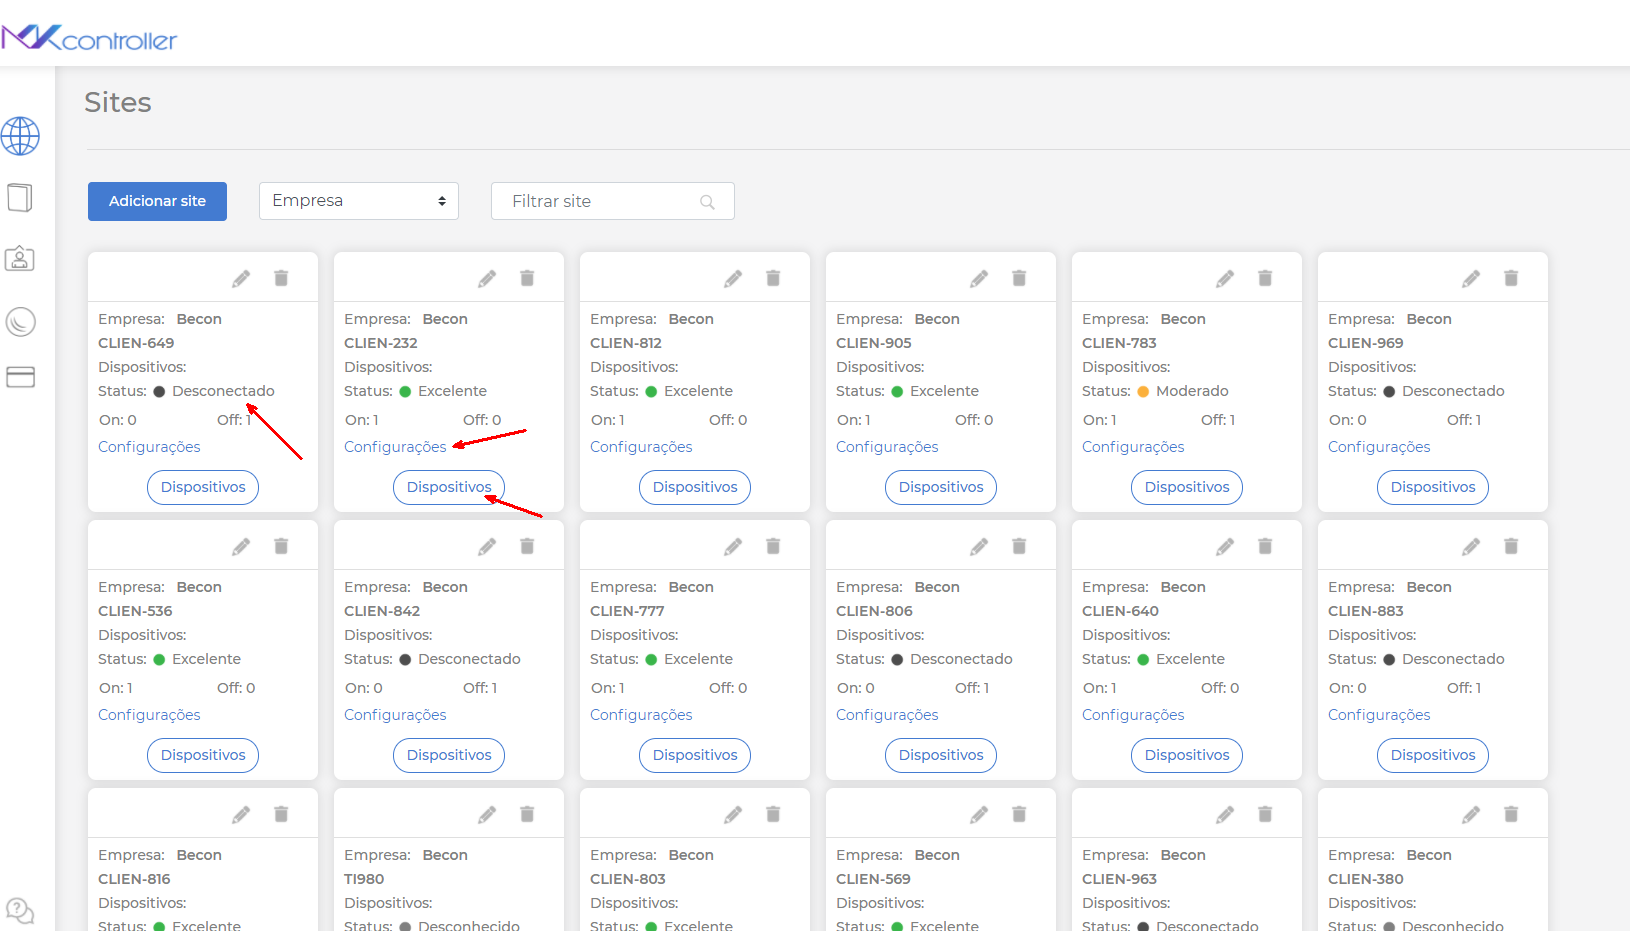The image size is (1630, 931).
Task: Open Configurações for CLIEN-649
Action: (x=148, y=446)
